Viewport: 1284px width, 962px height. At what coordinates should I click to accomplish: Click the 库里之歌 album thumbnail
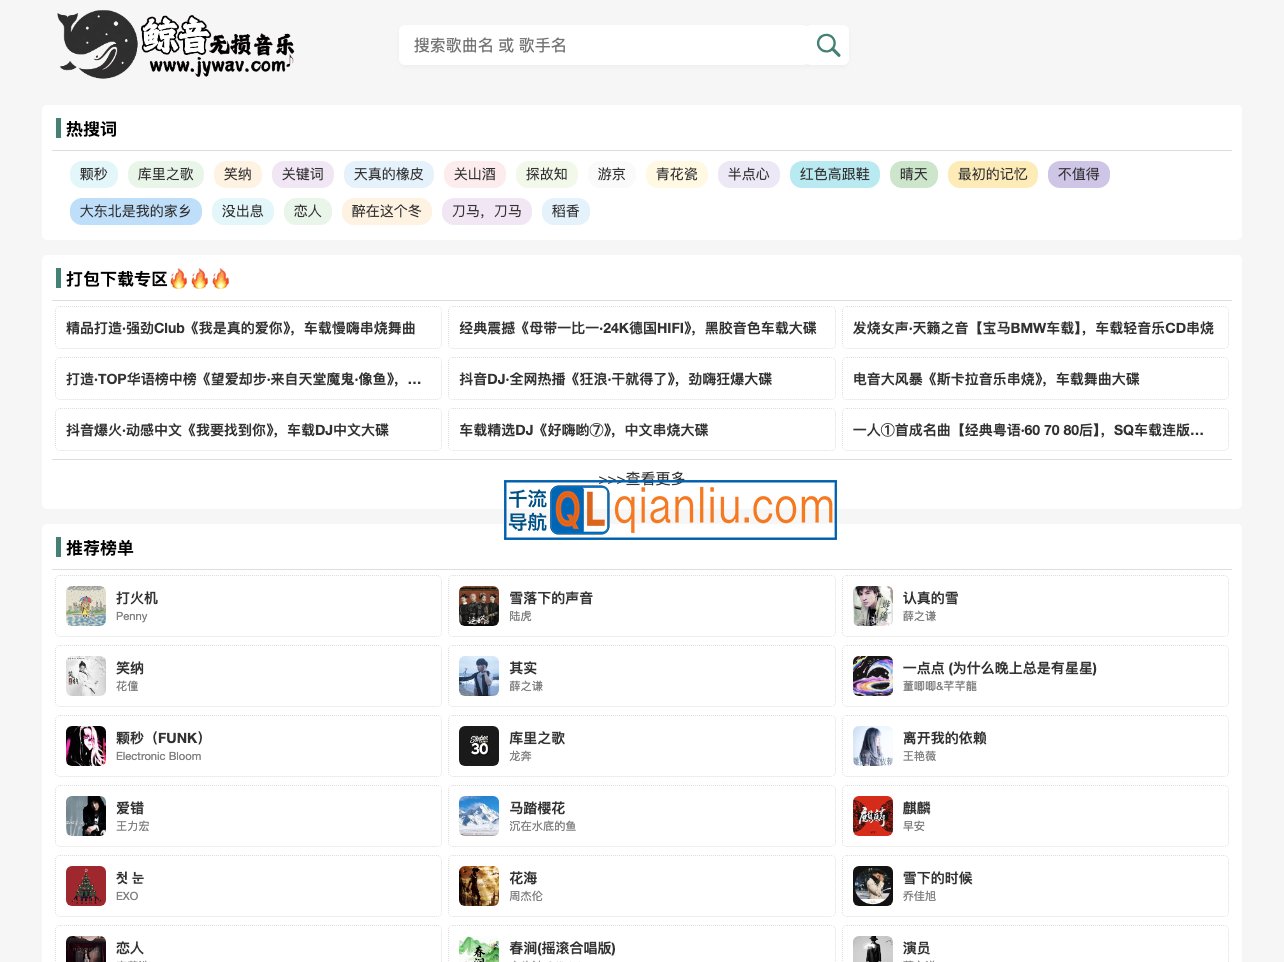pos(479,745)
